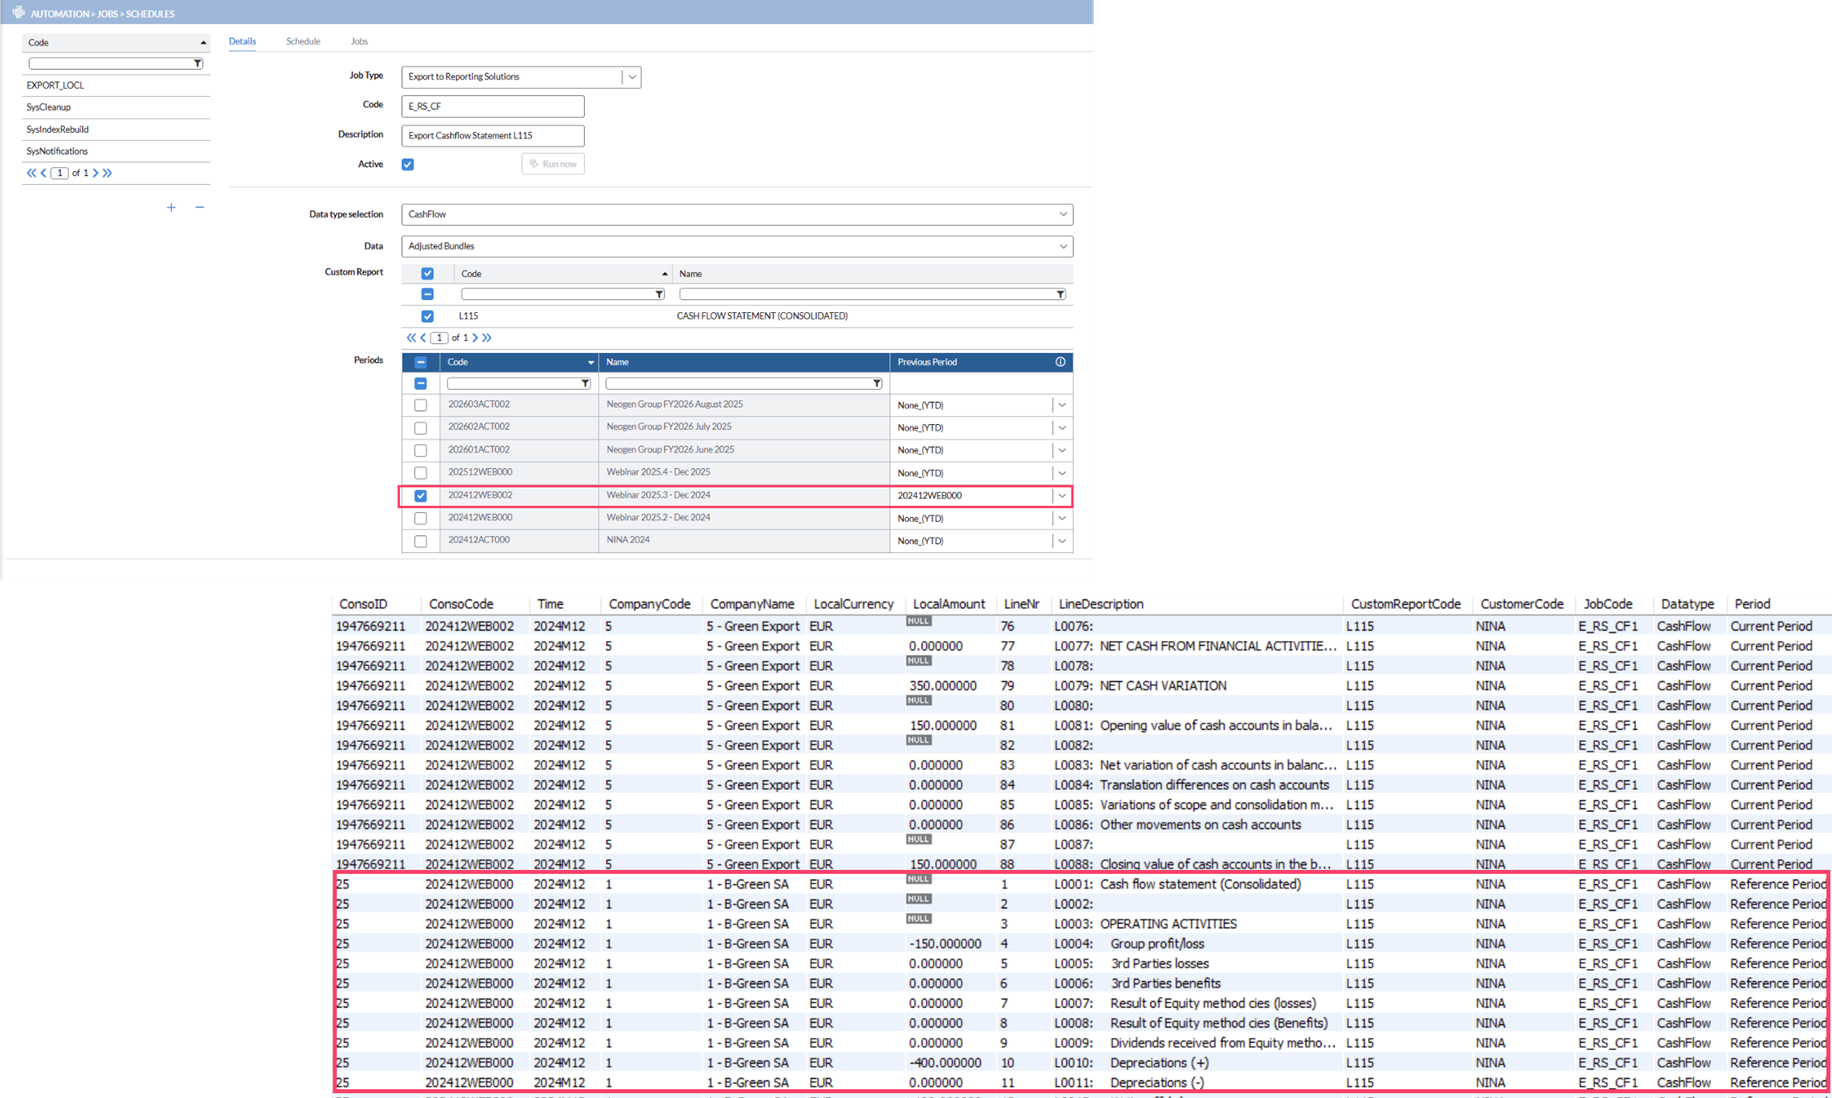Viewport: 1832px width, 1098px height.
Task: Go to first page of Custom Report
Action: point(411,338)
